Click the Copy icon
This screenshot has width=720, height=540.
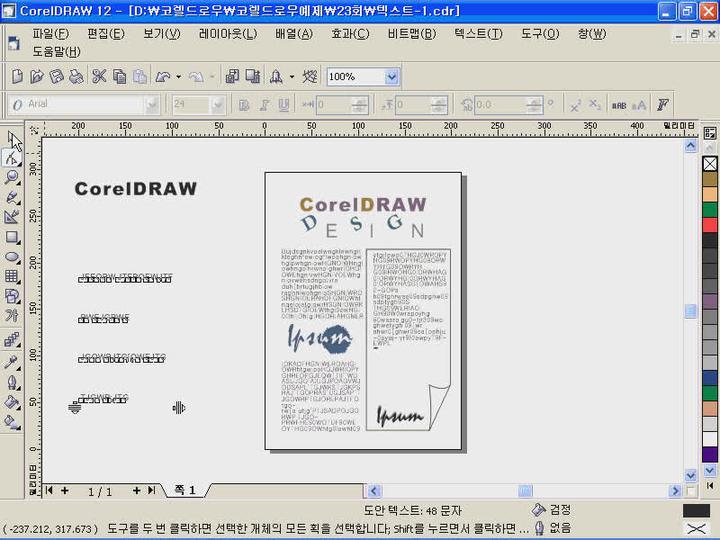119,76
